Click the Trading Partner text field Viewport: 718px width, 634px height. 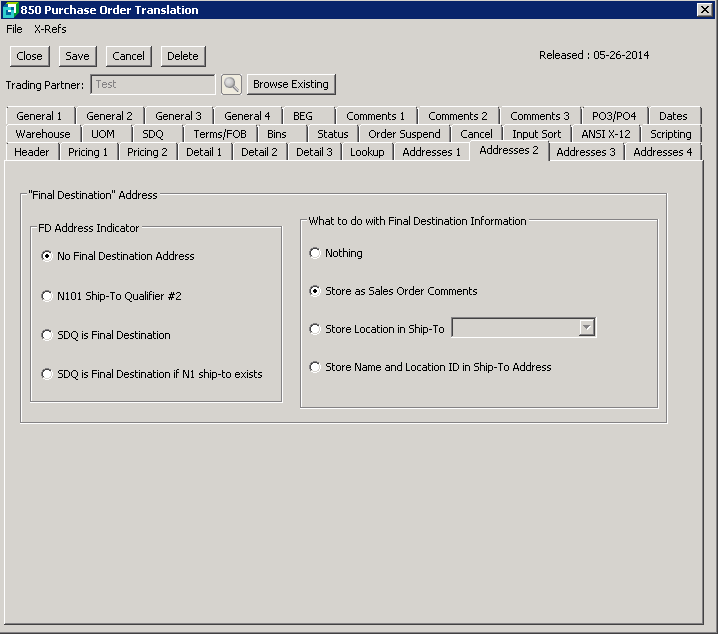click(153, 85)
